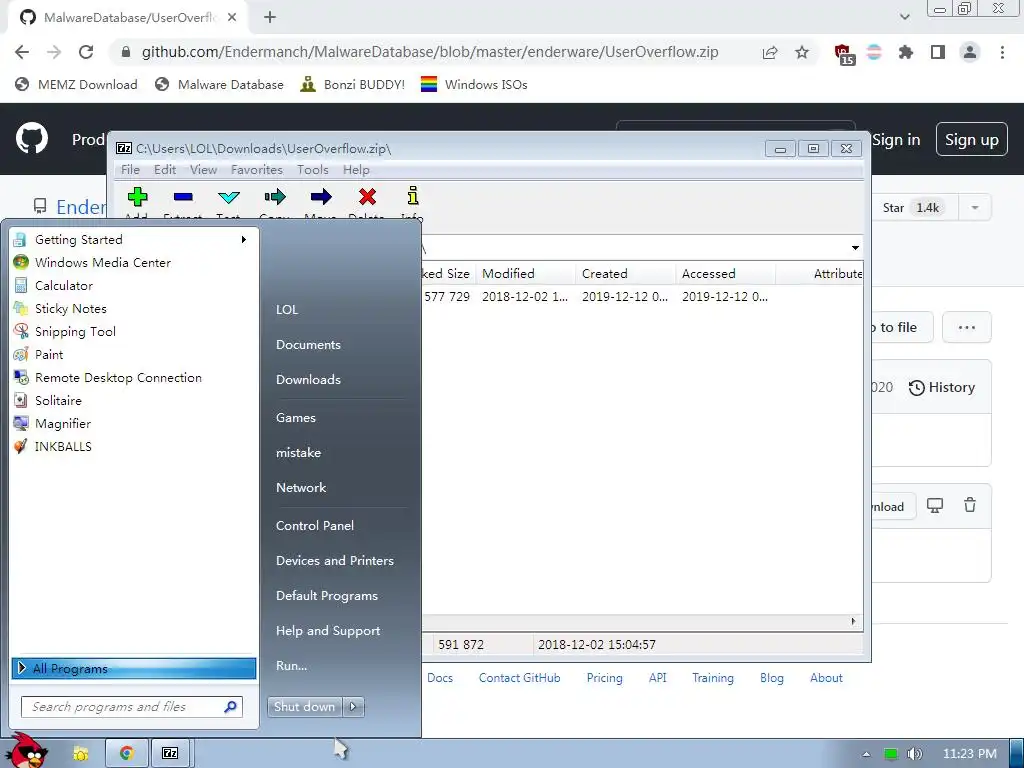The height and width of the screenshot is (768, 1024).
Task: Open the 7-Zip File menu
Action: [130, 170]
